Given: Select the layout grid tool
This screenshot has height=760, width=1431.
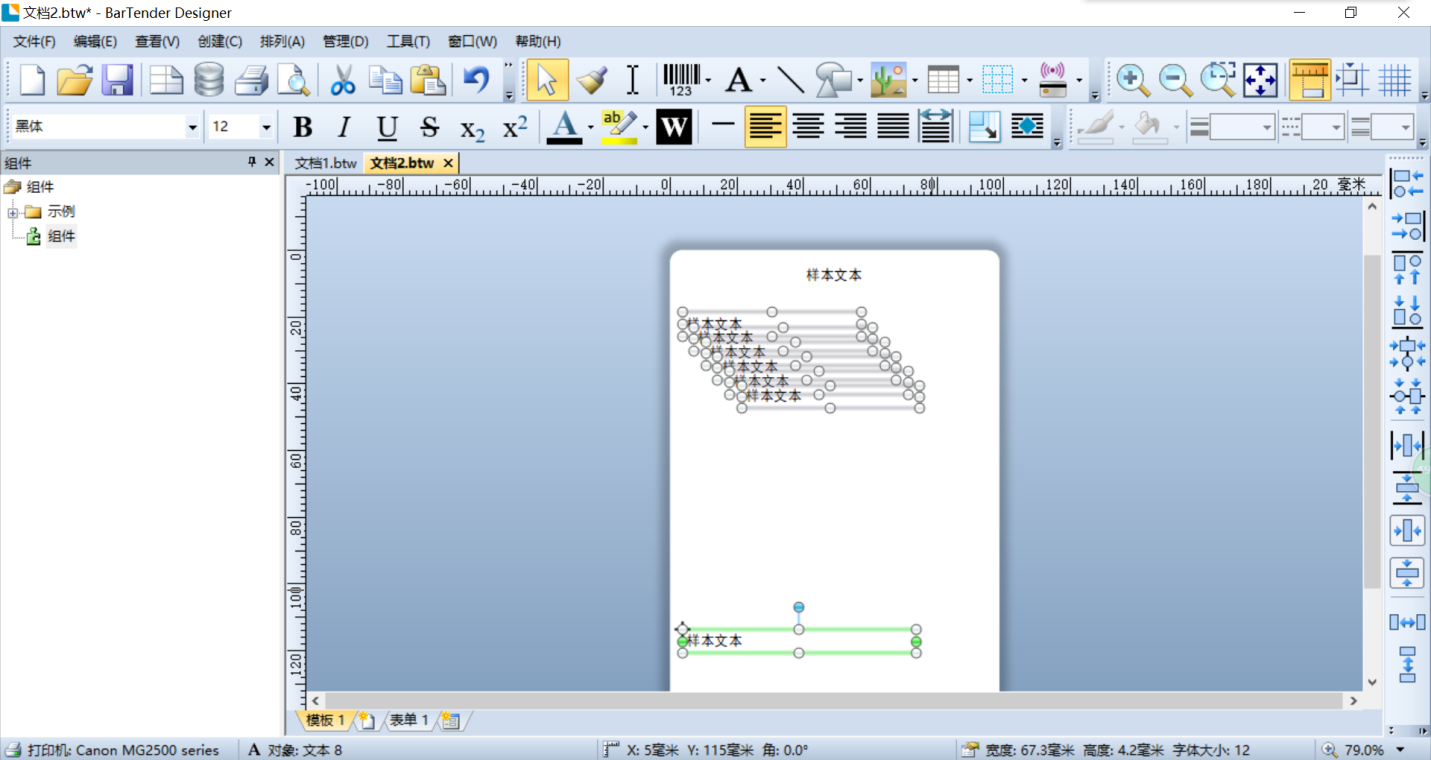Looking at the screenshot, I should click(x=998, y=80).
